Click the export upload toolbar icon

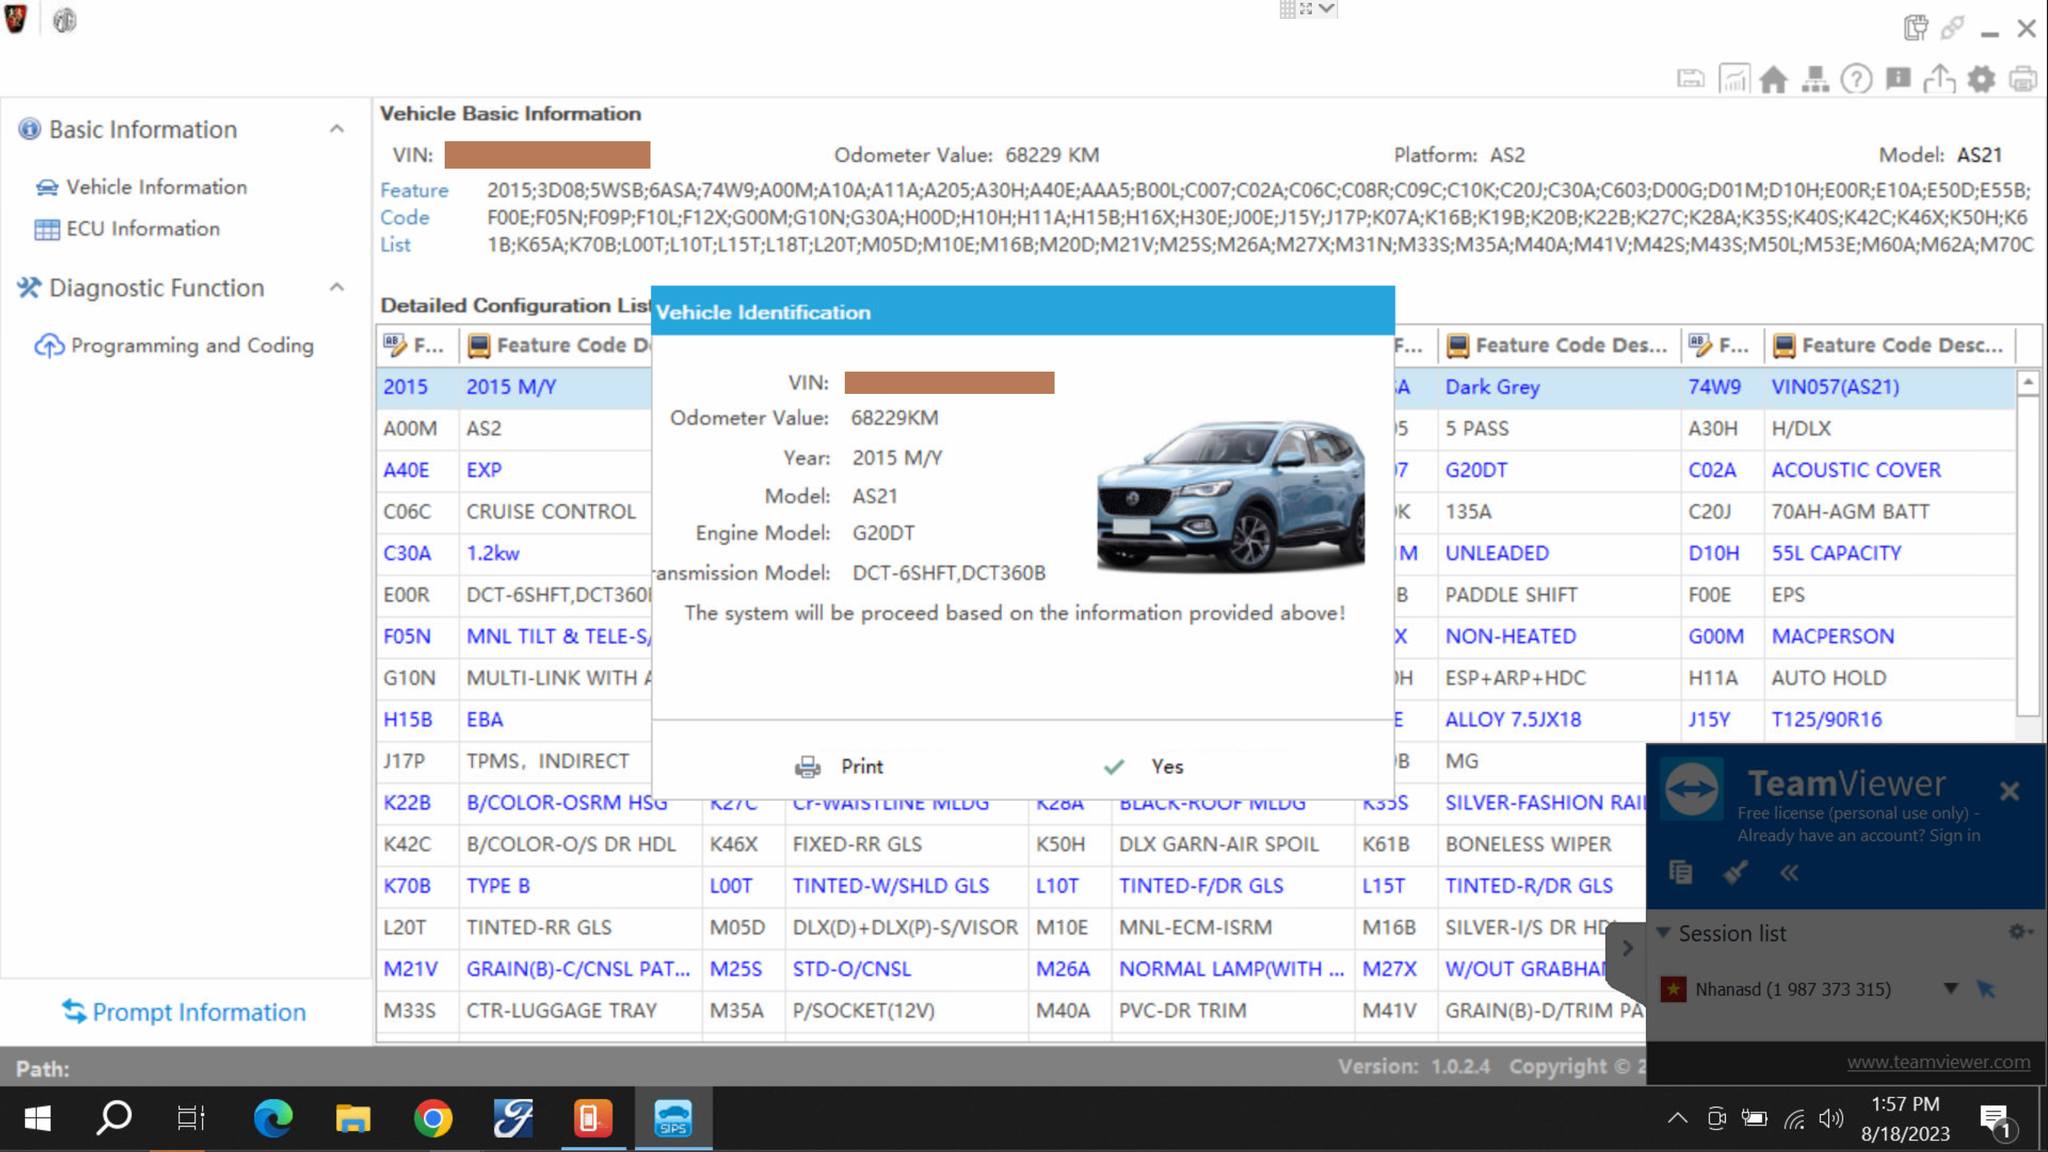click(1940, 79)
